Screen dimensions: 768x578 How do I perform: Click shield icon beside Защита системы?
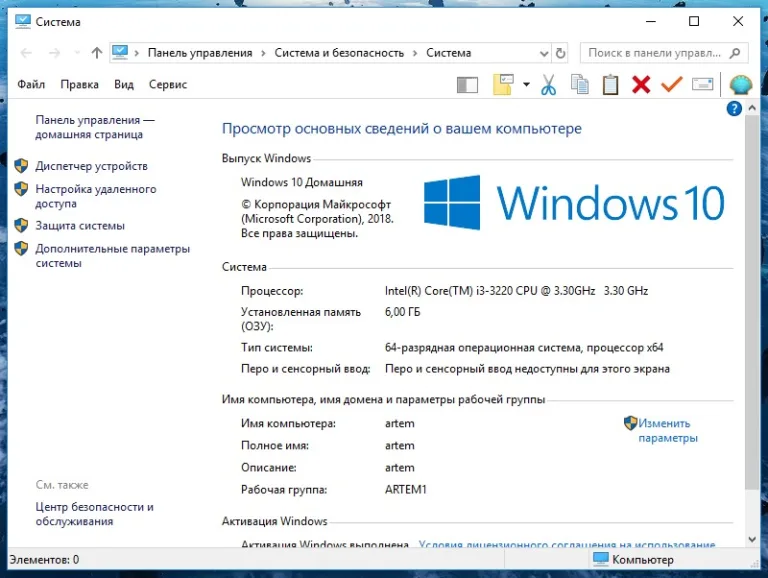click(x=21, y=225)
